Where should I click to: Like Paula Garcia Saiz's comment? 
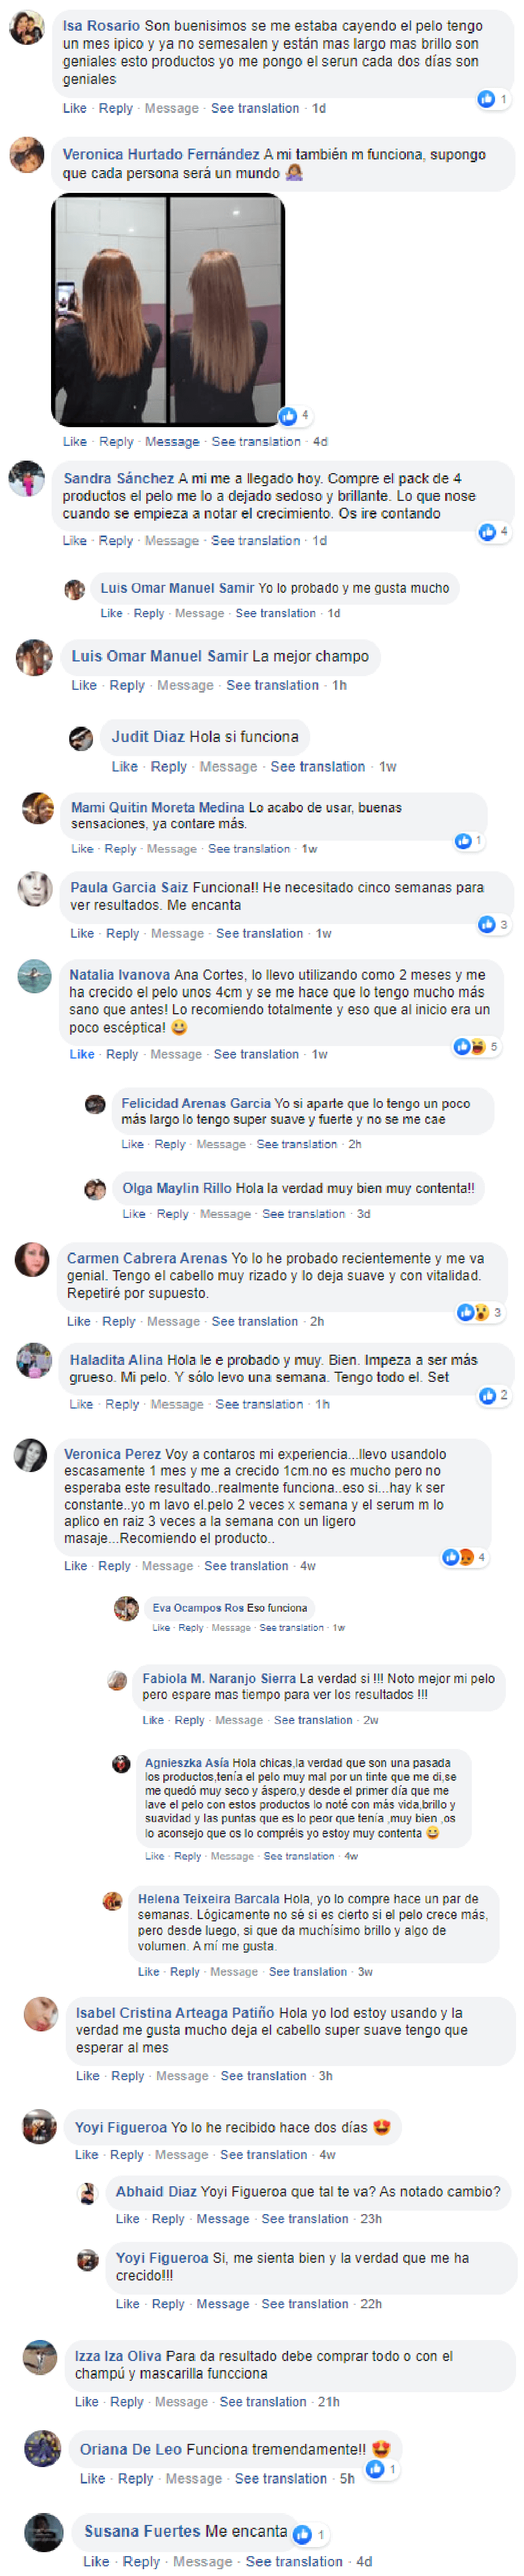click(x=83, y=933)
